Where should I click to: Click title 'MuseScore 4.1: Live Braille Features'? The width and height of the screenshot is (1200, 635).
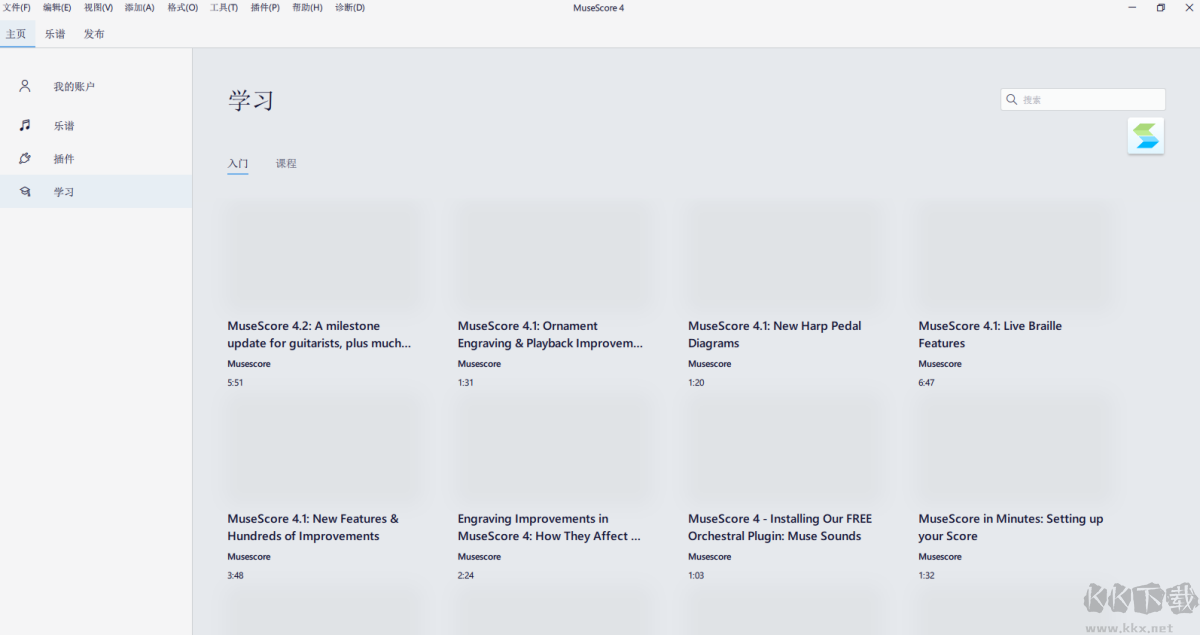(x=990, y=334)
